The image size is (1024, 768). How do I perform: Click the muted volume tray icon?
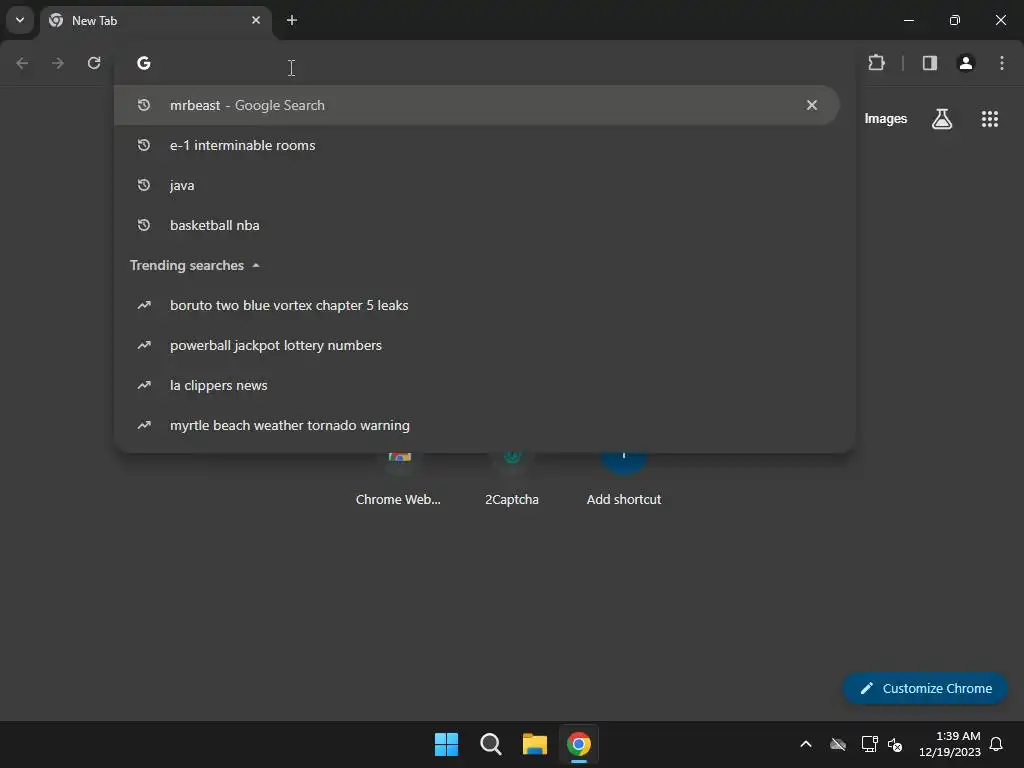895,744
